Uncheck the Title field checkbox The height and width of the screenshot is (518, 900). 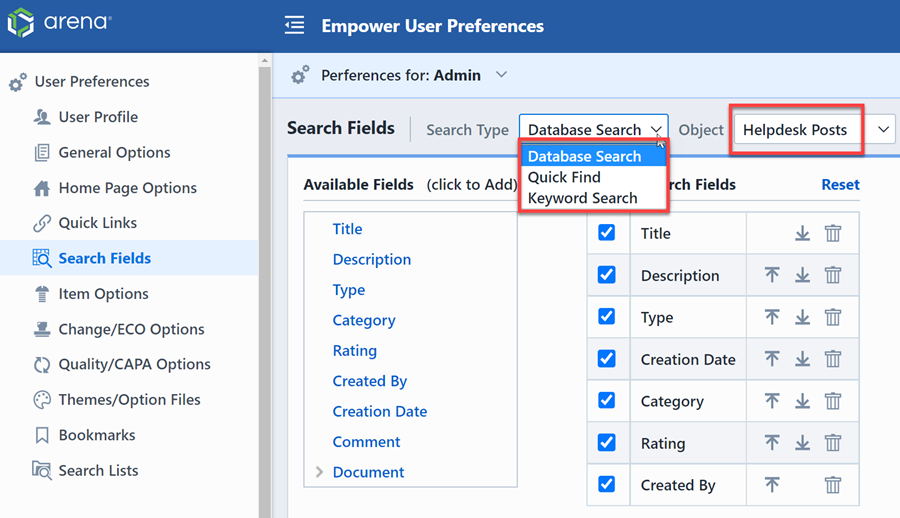(607, 233)
